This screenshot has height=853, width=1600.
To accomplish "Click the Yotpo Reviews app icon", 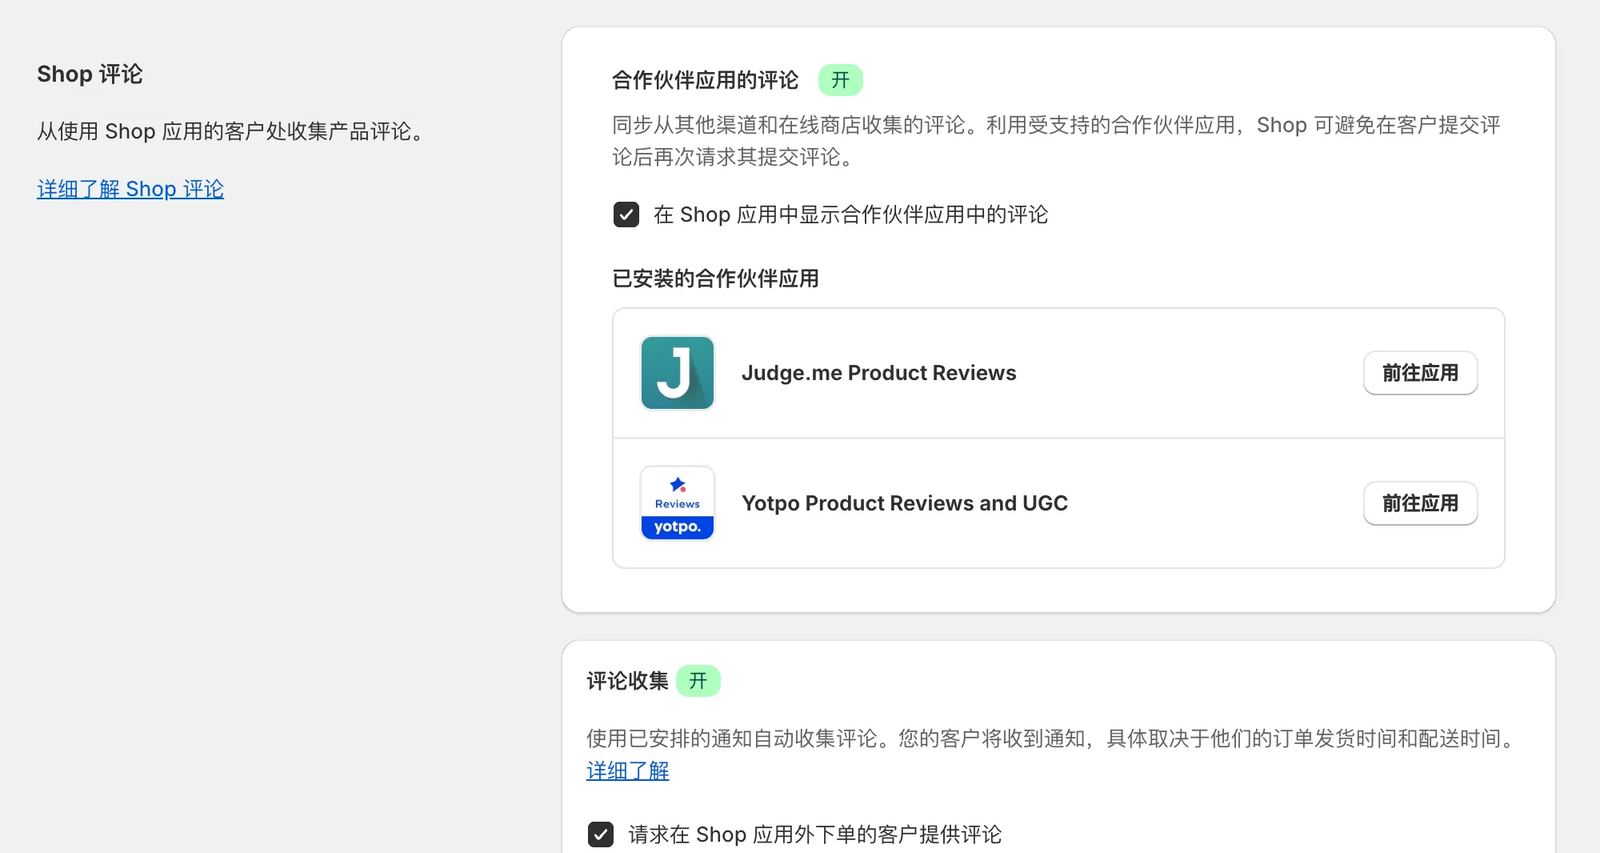I will point(677,503).
